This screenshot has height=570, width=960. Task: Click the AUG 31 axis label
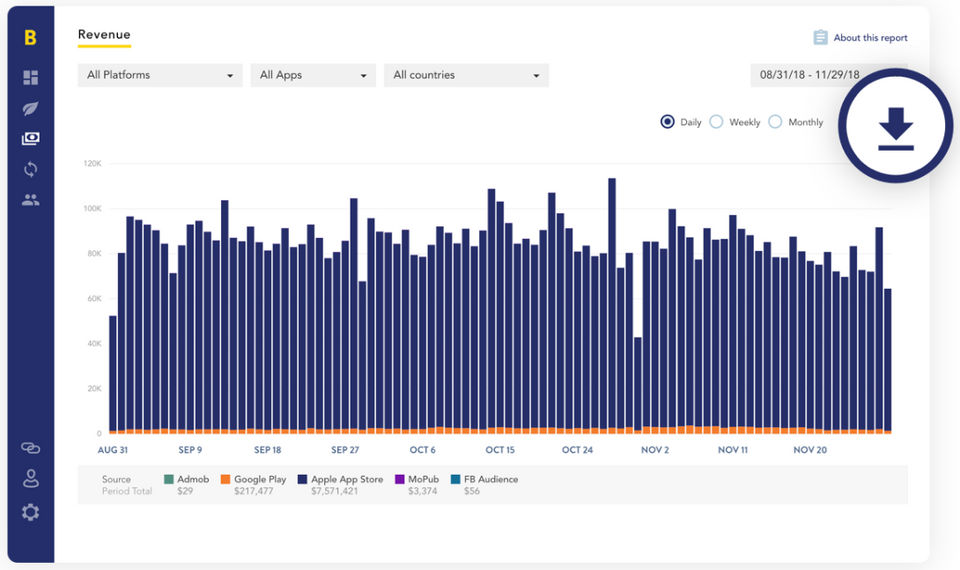113,450
